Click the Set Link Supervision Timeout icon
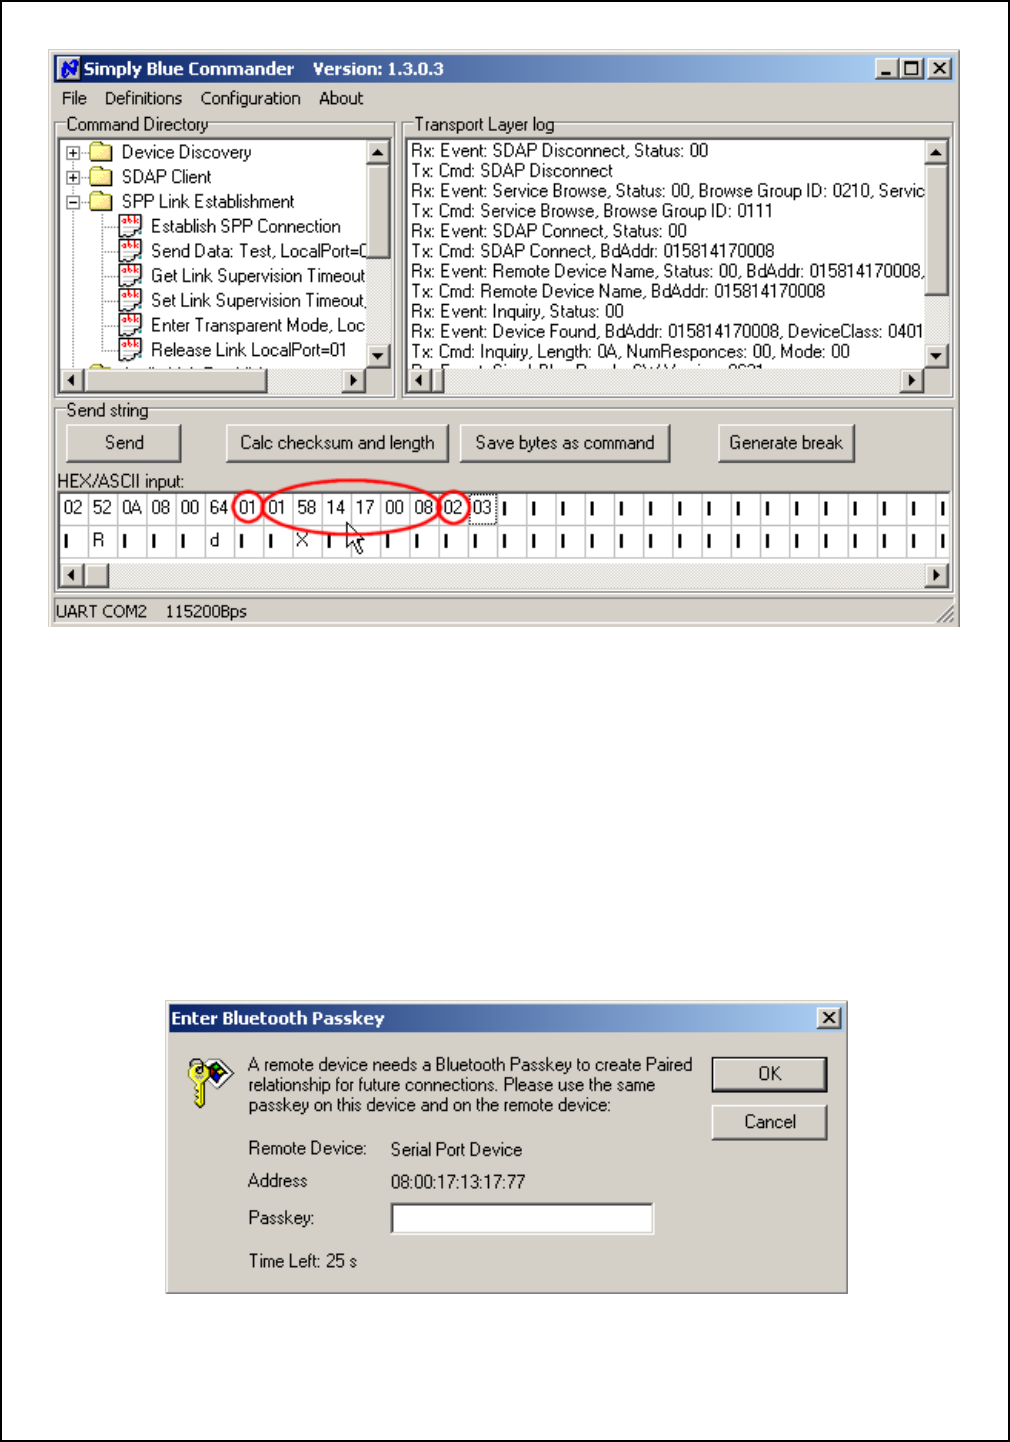Image resolution: width=1010 pixels, height=1442 pixels. tap(130, 300)
